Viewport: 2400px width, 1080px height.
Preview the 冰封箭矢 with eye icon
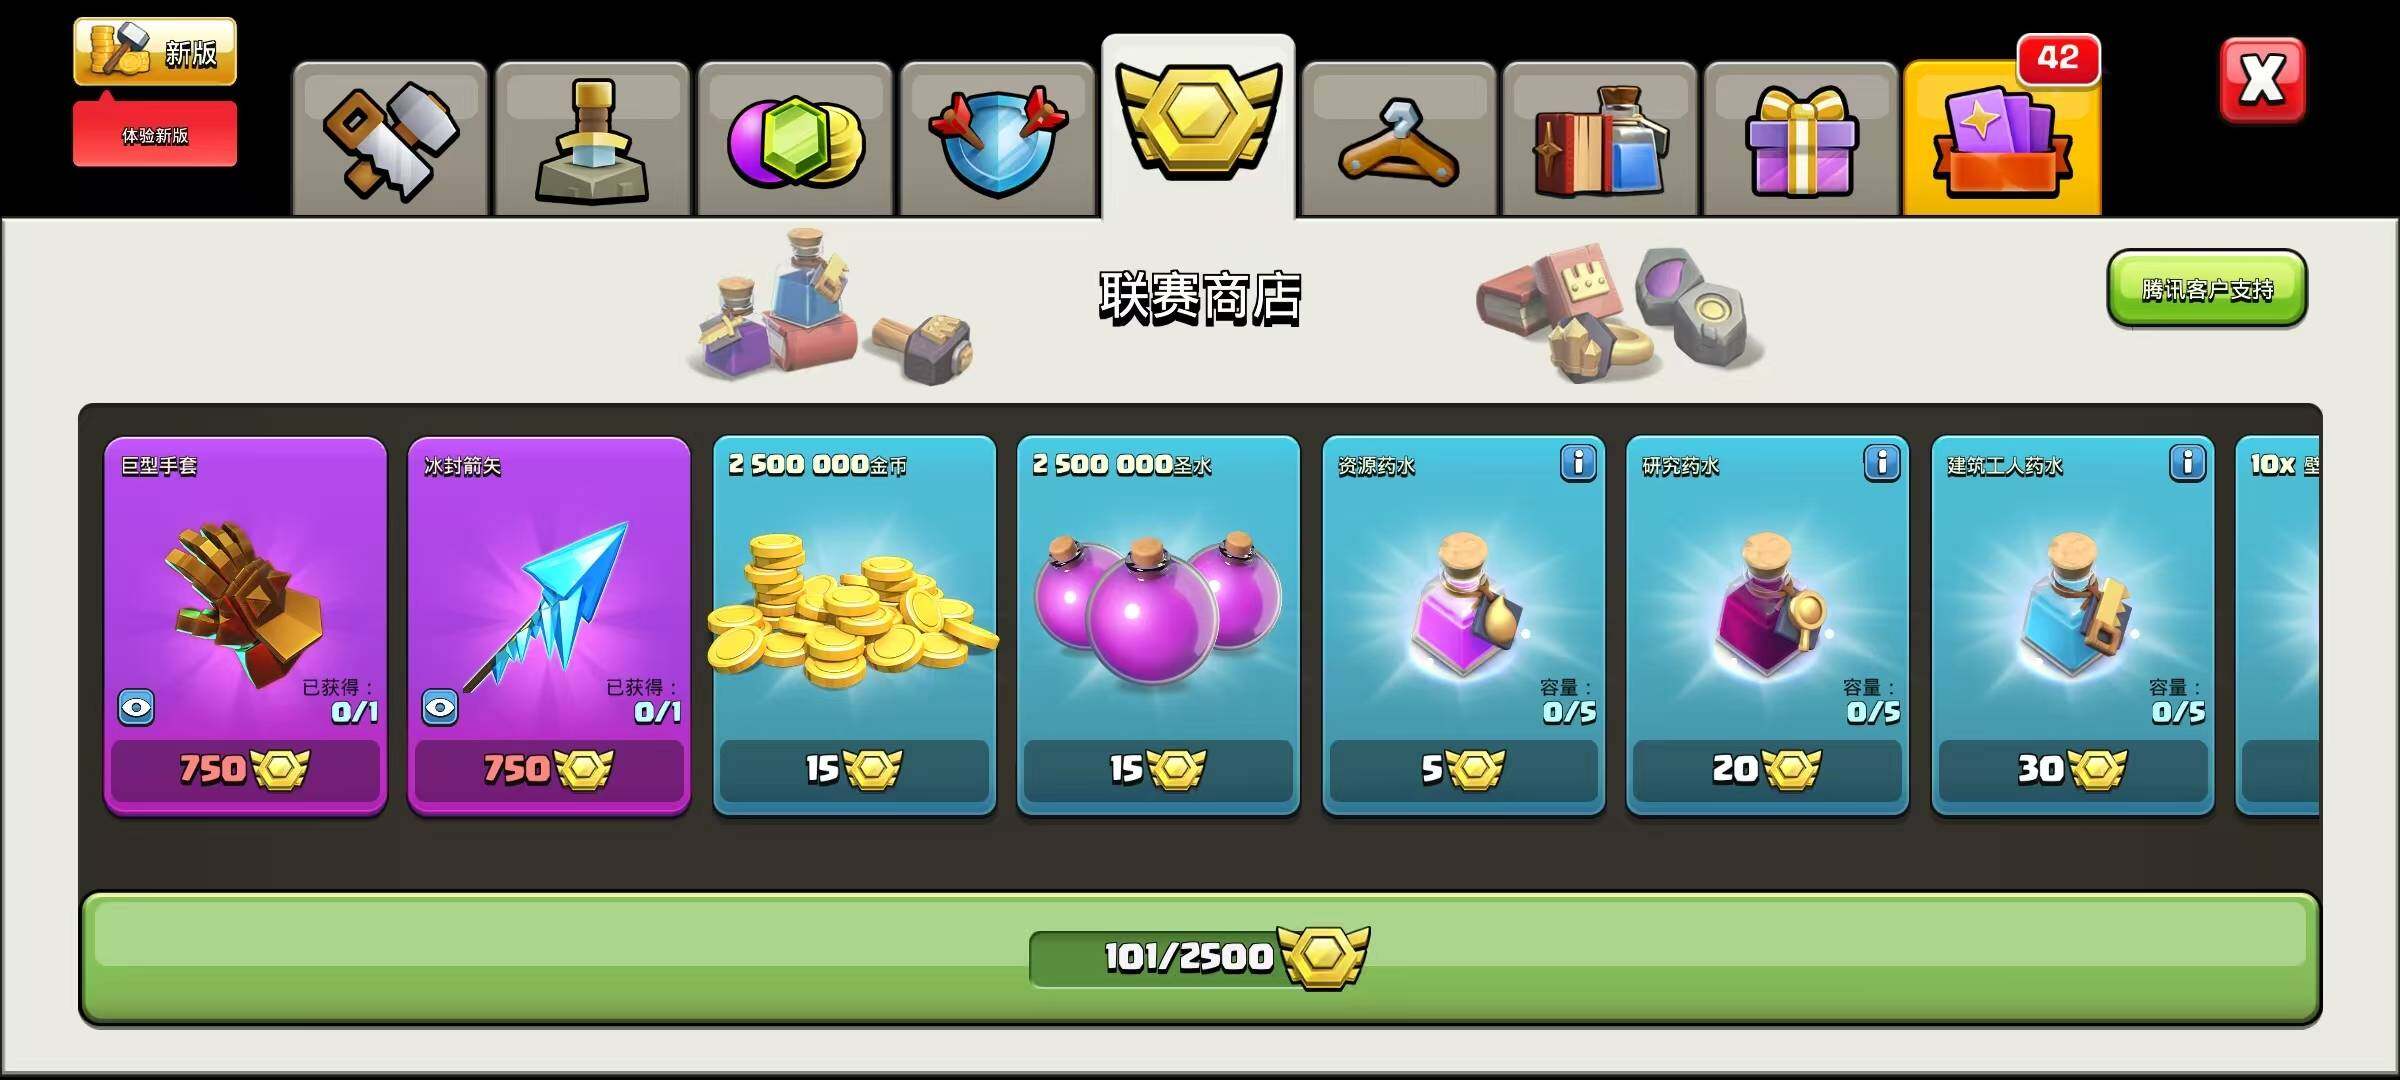click(440, 708)
